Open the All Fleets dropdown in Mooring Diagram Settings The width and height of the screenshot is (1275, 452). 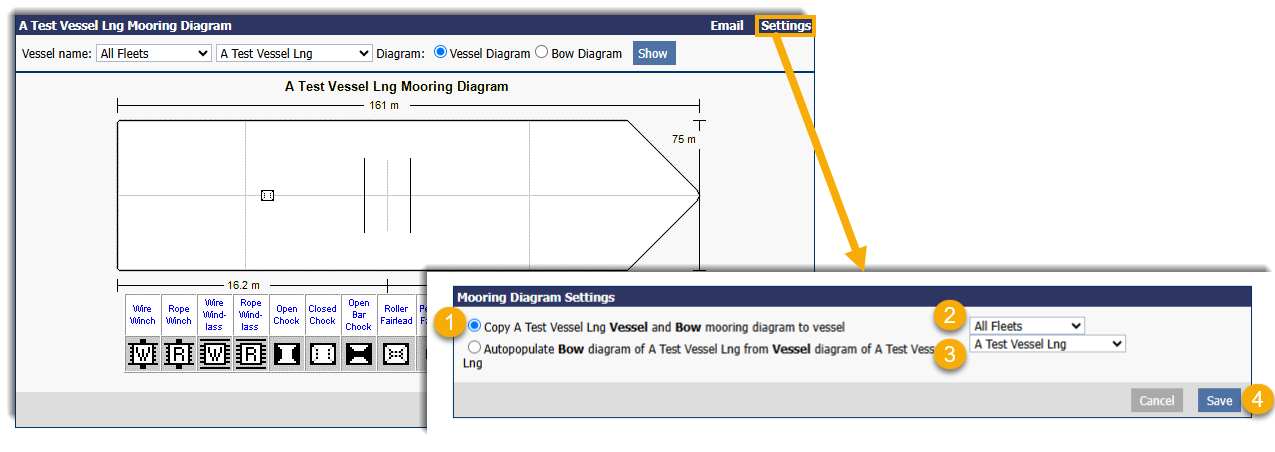click(1027, 326)
